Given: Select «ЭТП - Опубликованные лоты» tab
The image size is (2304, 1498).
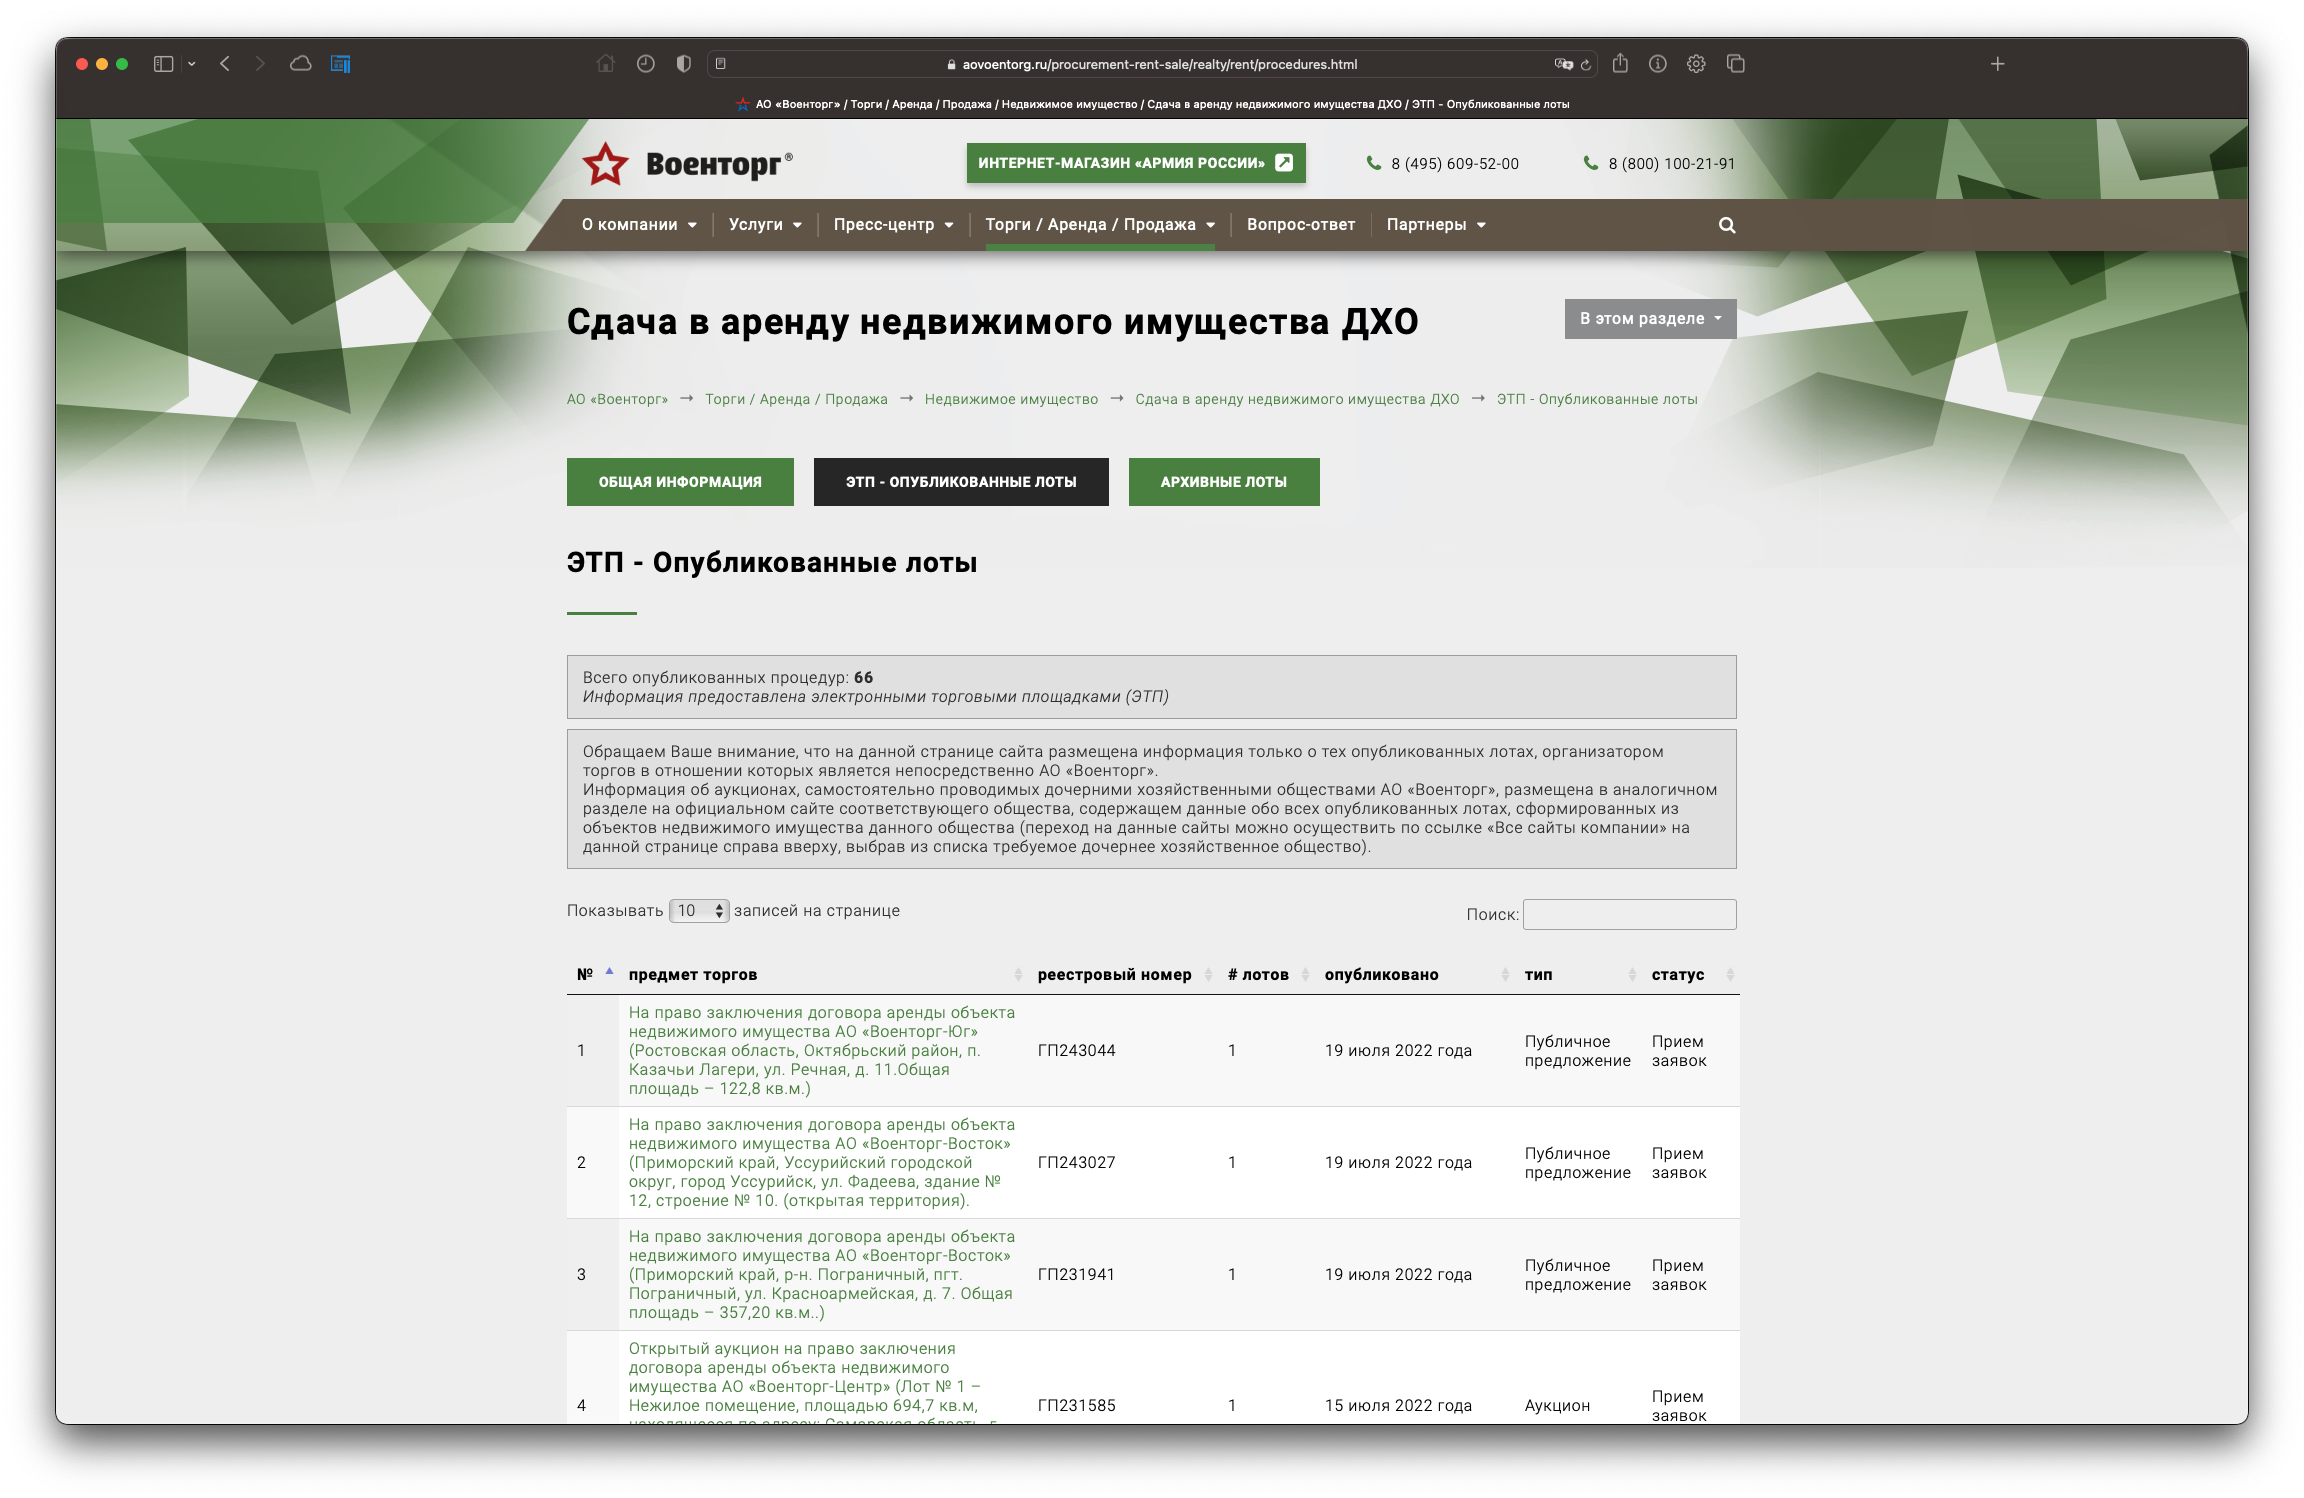Looking at the screenshot, I should pos(961,482).
